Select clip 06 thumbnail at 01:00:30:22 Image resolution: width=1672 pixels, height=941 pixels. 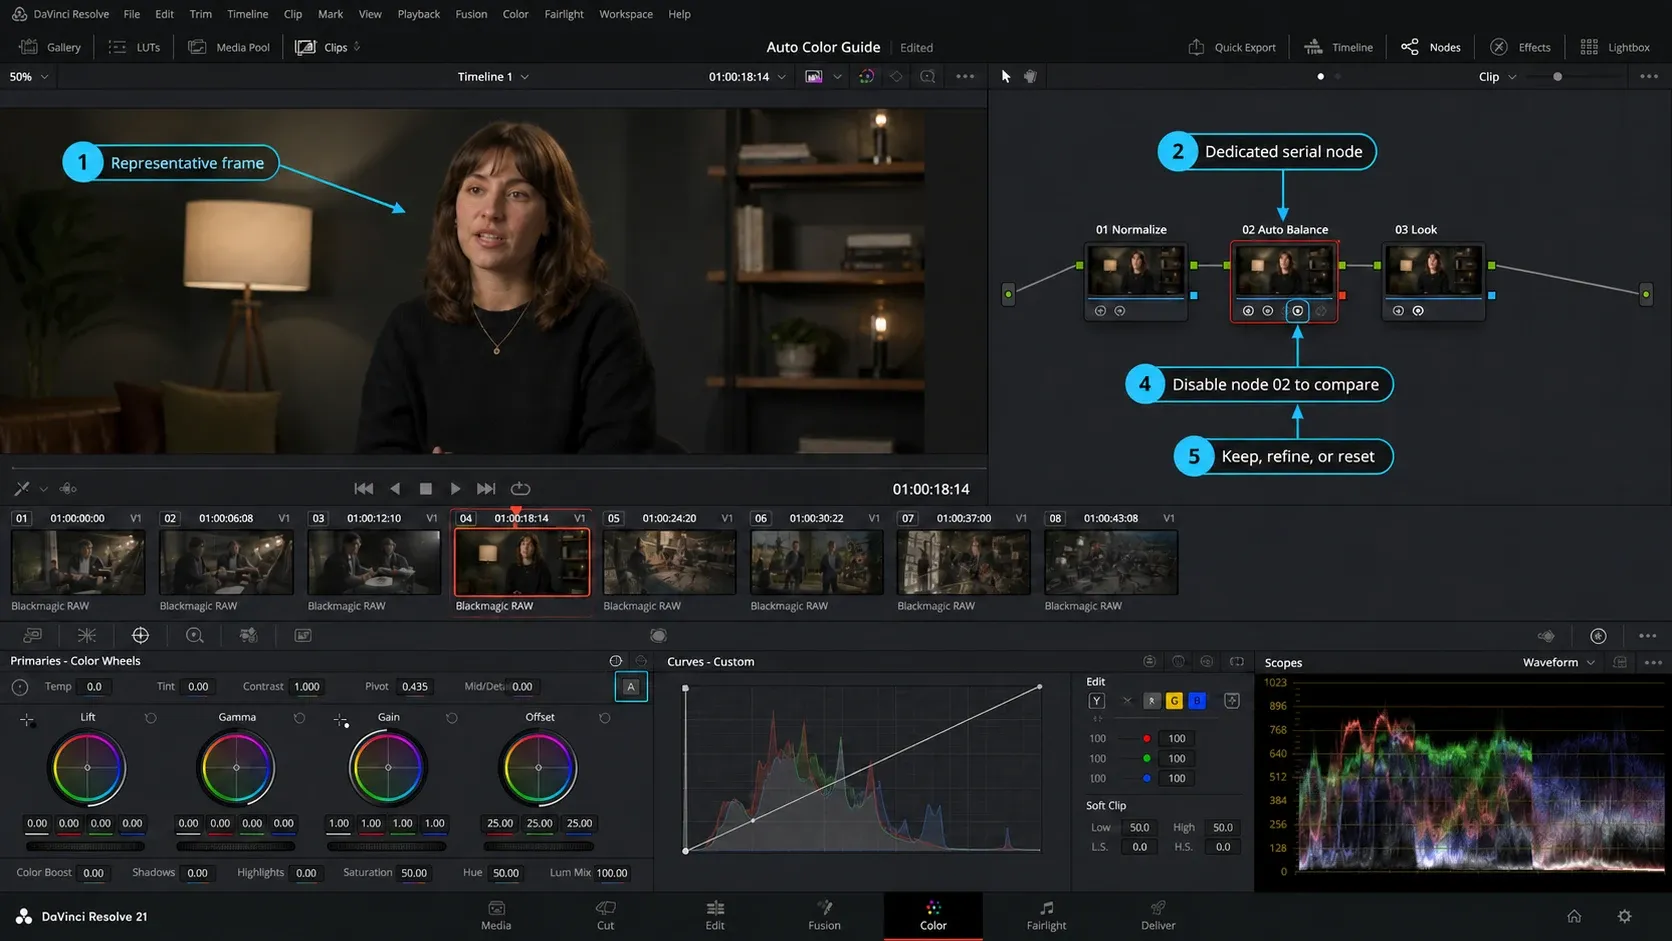coord(817,563)
